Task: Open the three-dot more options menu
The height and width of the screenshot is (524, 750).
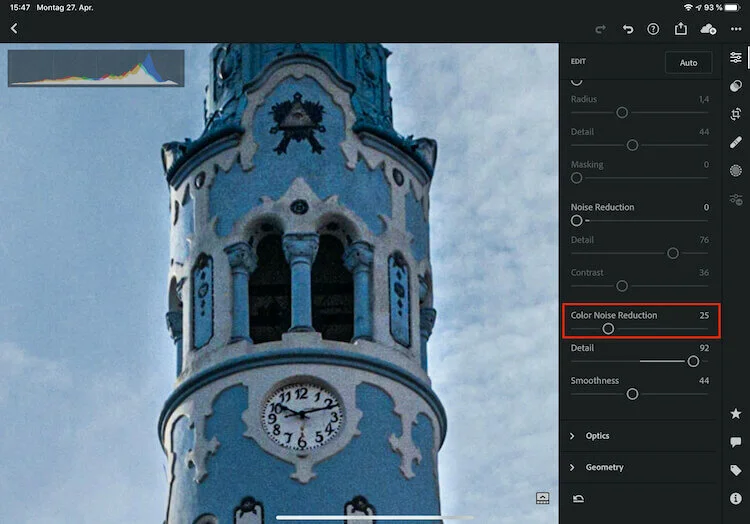Action: 736,29
